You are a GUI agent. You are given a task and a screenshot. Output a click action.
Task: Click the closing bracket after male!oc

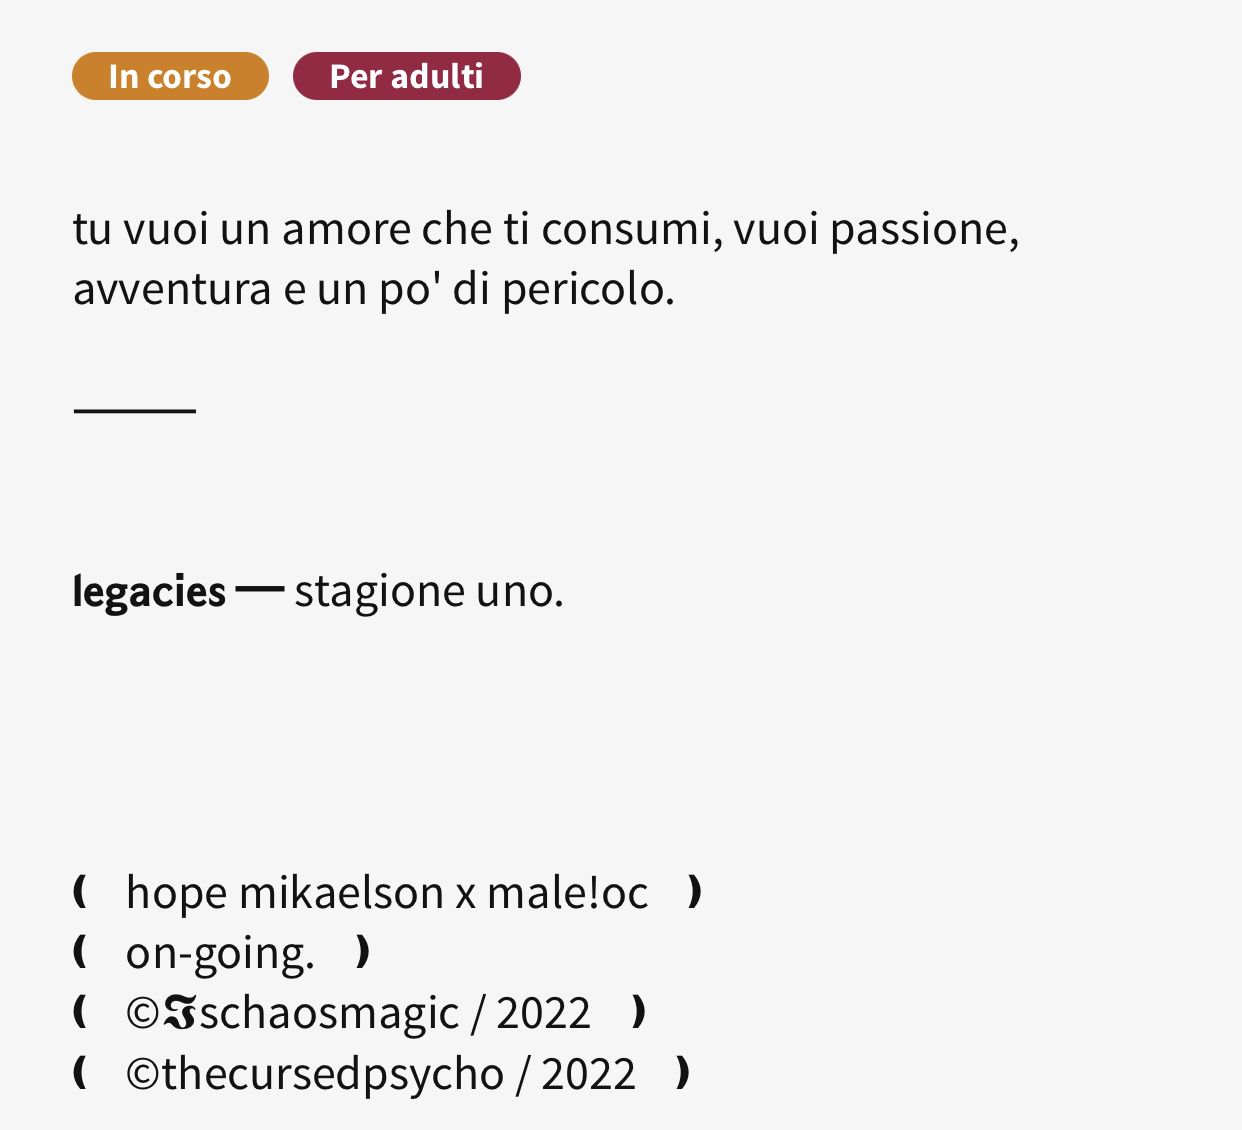695,891
